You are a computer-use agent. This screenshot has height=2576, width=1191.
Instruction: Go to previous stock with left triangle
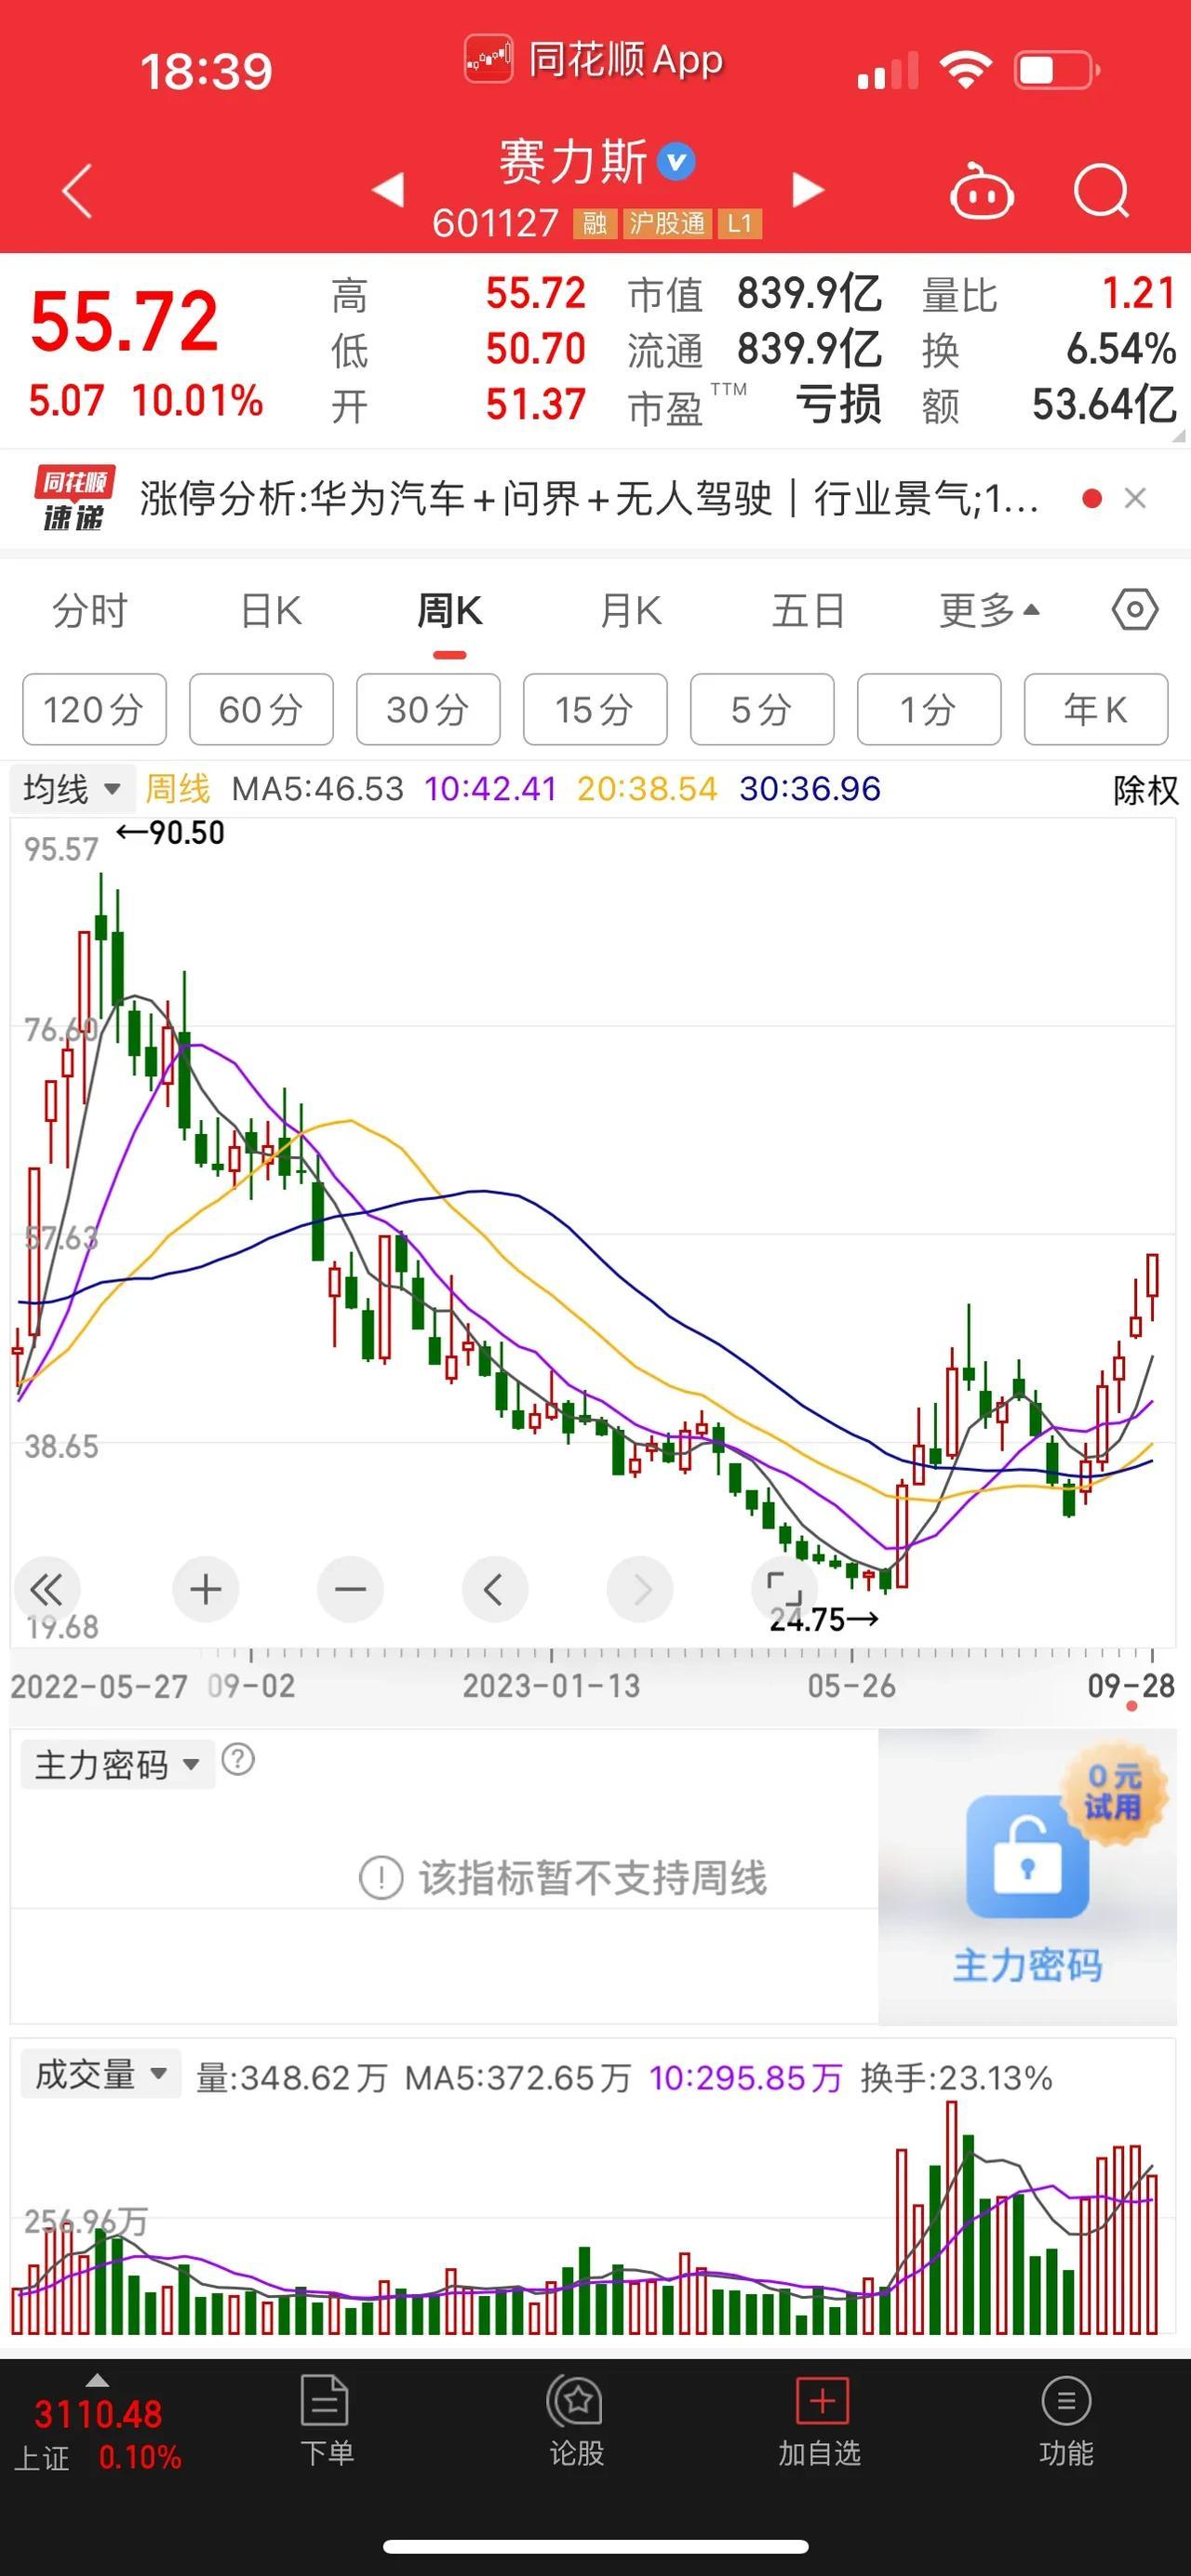388,189
